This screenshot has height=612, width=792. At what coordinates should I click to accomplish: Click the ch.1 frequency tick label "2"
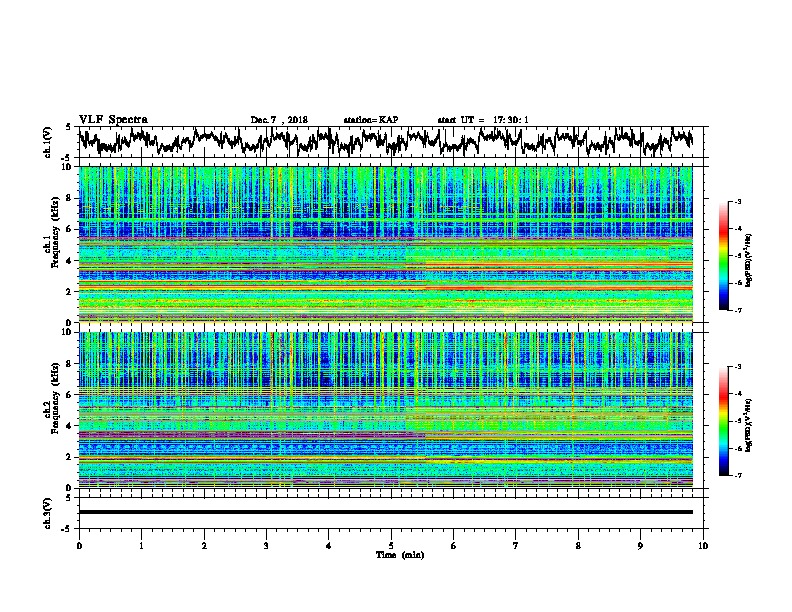(70, 292)
